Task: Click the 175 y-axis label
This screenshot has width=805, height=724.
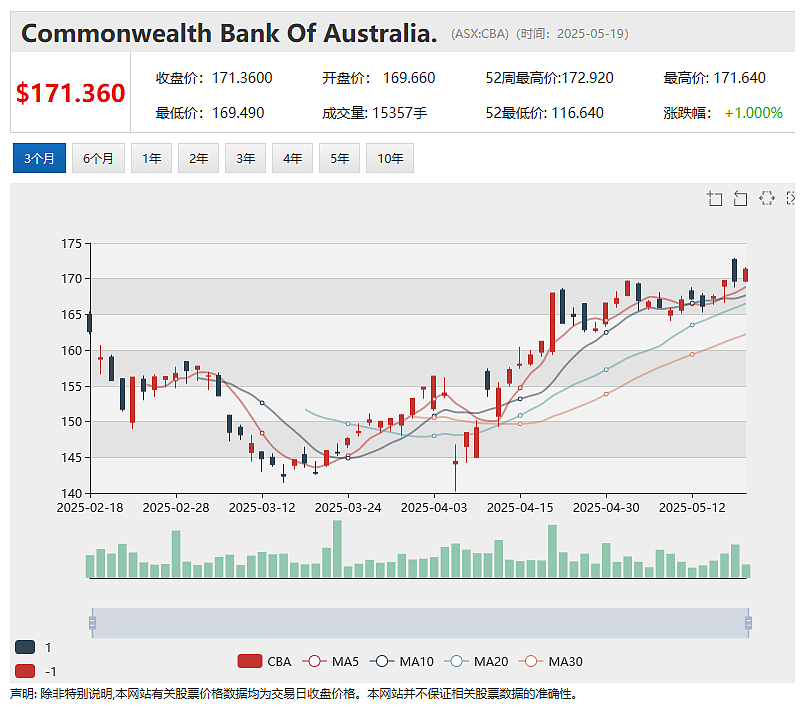Action: coord(71,243)
